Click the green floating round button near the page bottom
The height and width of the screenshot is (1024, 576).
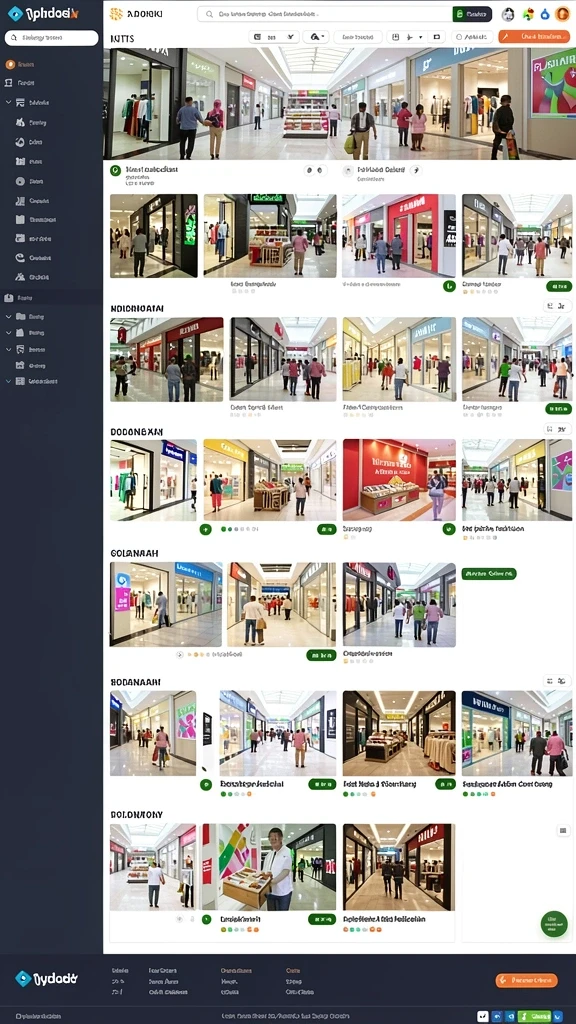click(x=554, y=924)
